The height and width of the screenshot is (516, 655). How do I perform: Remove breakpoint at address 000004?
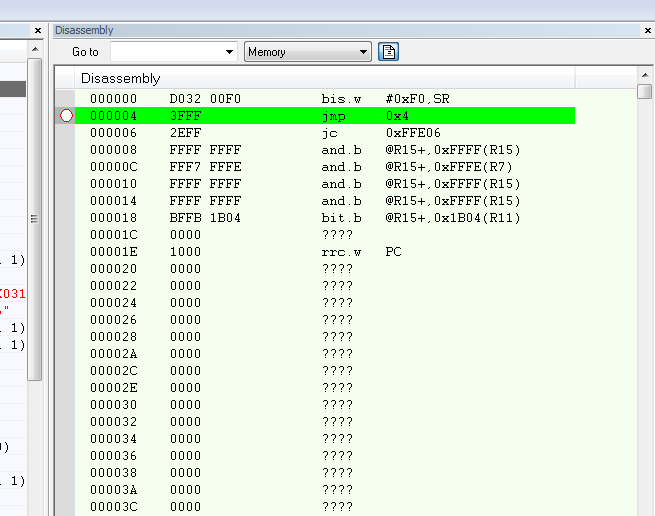coord(66,116)
